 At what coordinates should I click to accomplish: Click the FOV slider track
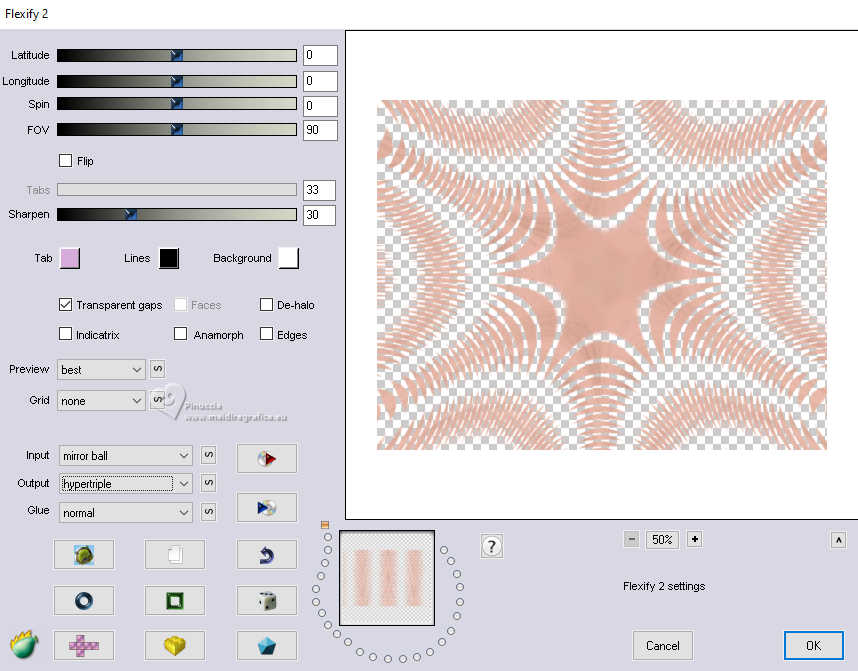(x=177, y=129)
